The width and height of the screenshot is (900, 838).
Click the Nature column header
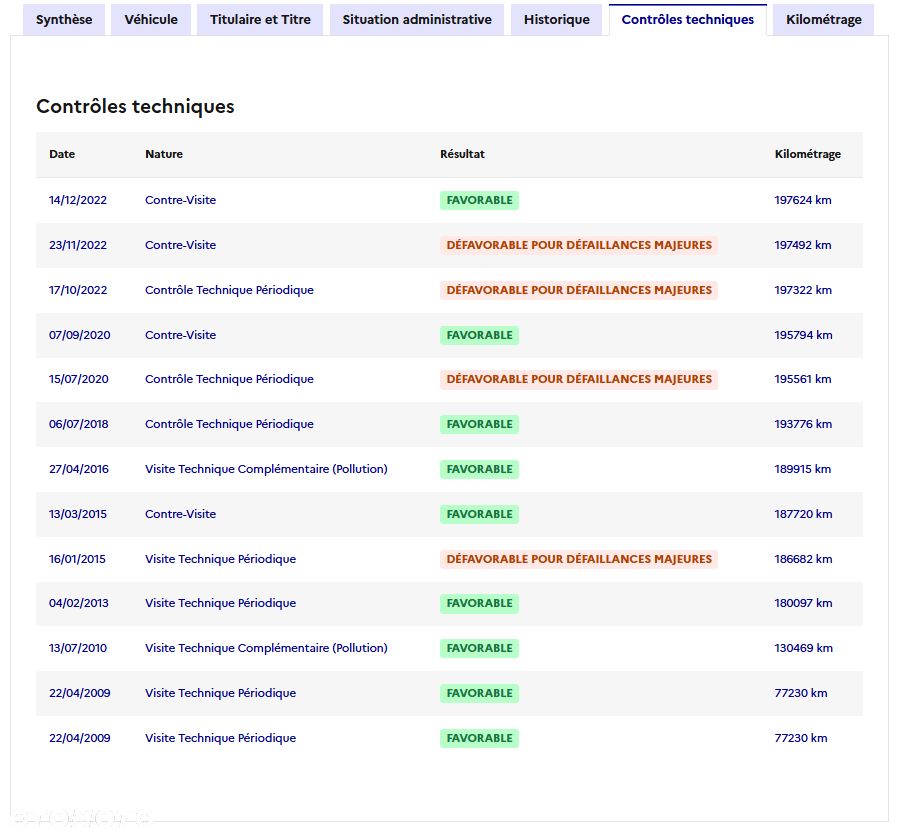coord(164,154)
